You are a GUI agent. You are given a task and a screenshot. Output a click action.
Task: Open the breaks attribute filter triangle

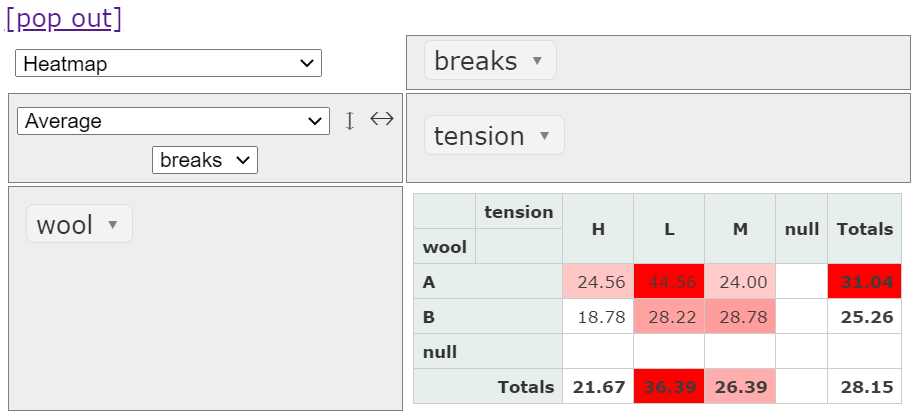tap(537, 61)
